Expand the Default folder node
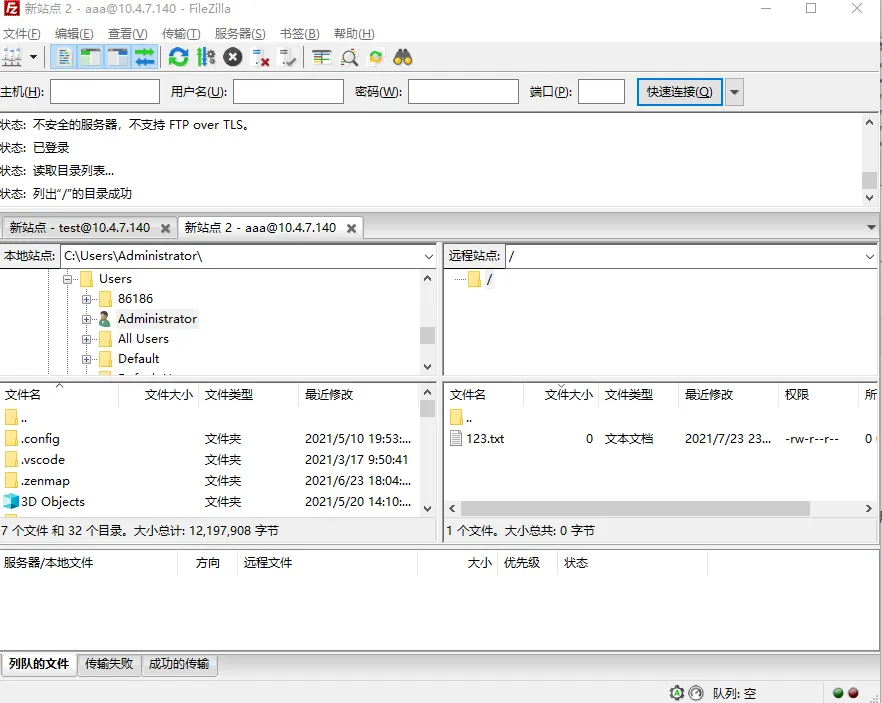Image resolution: width=882 pixels, height=703 pixels. pos(86,359)
